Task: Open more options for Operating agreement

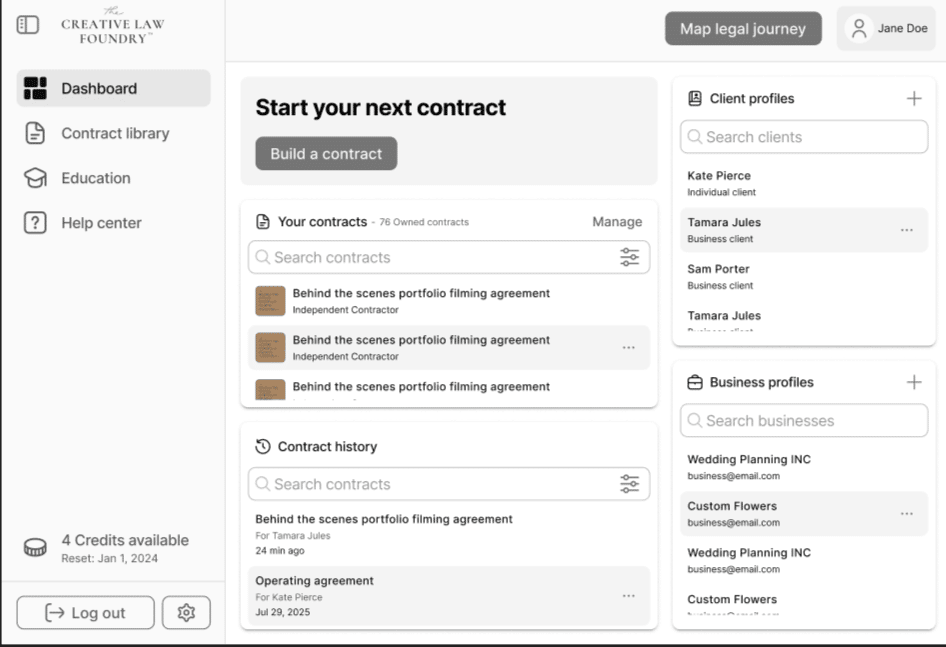Action: (628, 596)
